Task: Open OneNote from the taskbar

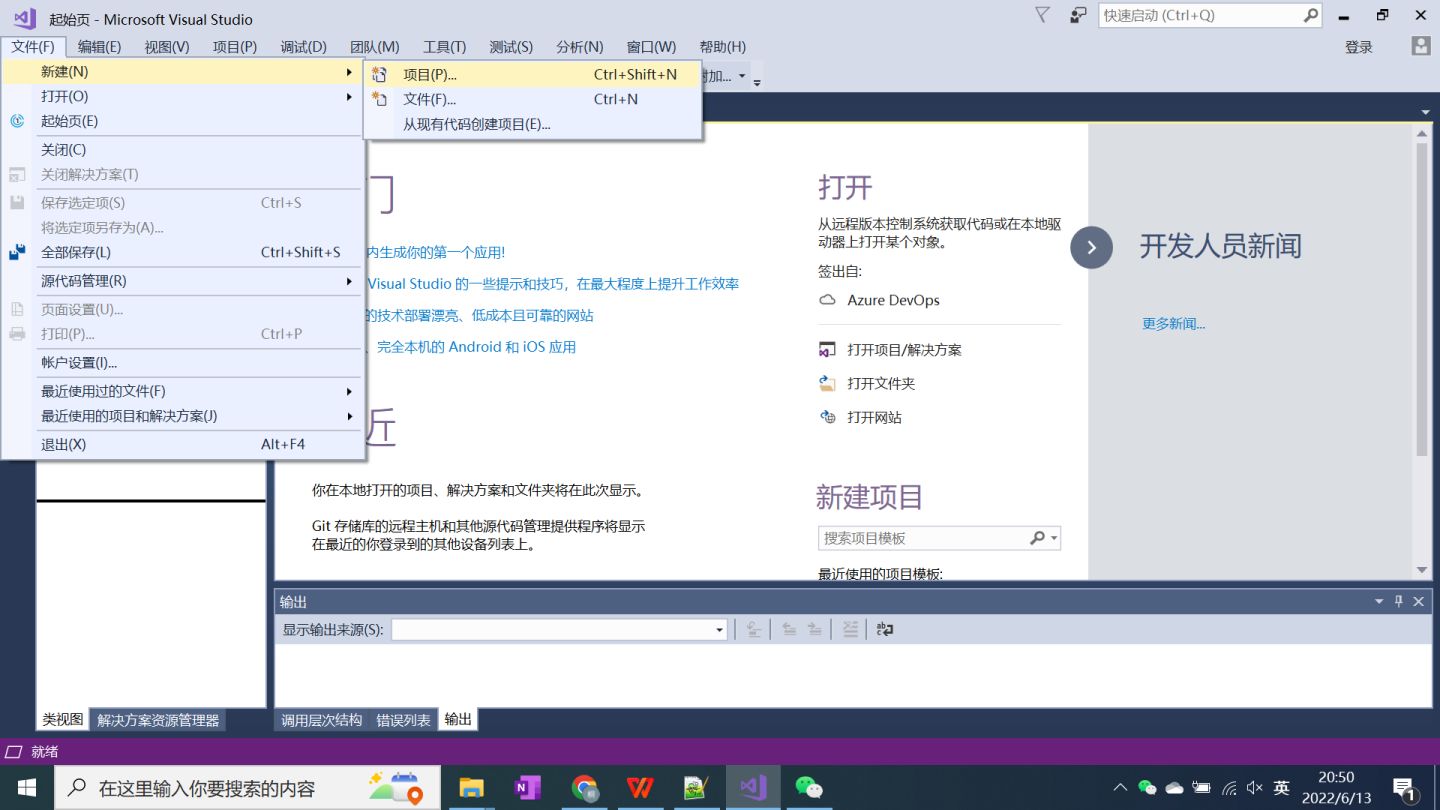Action: [527, 787]
